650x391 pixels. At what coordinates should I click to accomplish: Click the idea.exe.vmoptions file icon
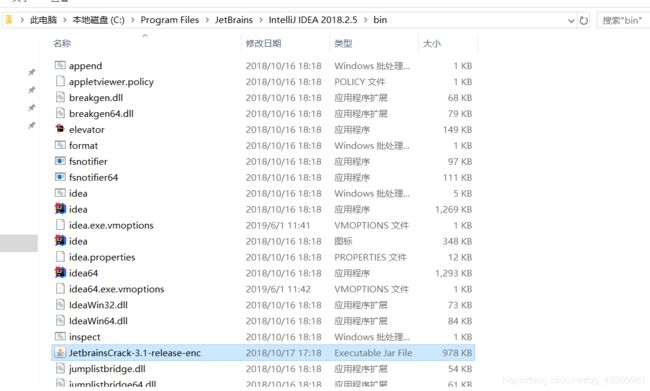tap(61, 224)
